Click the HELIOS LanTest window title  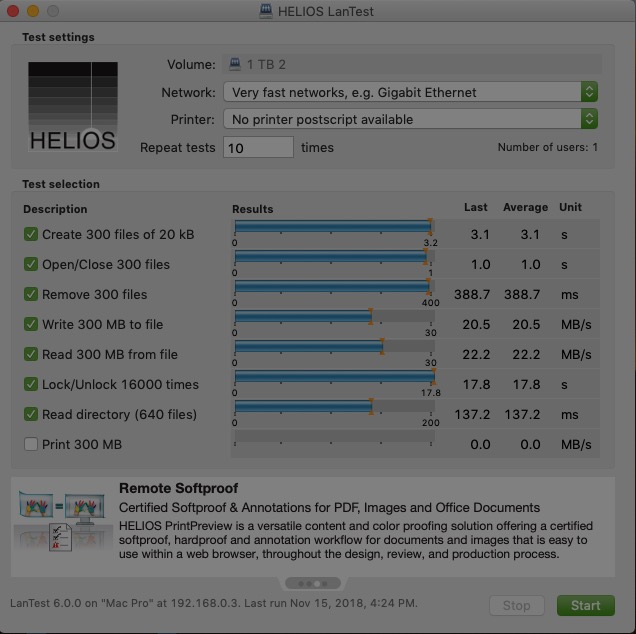click(x=326, y=11)
